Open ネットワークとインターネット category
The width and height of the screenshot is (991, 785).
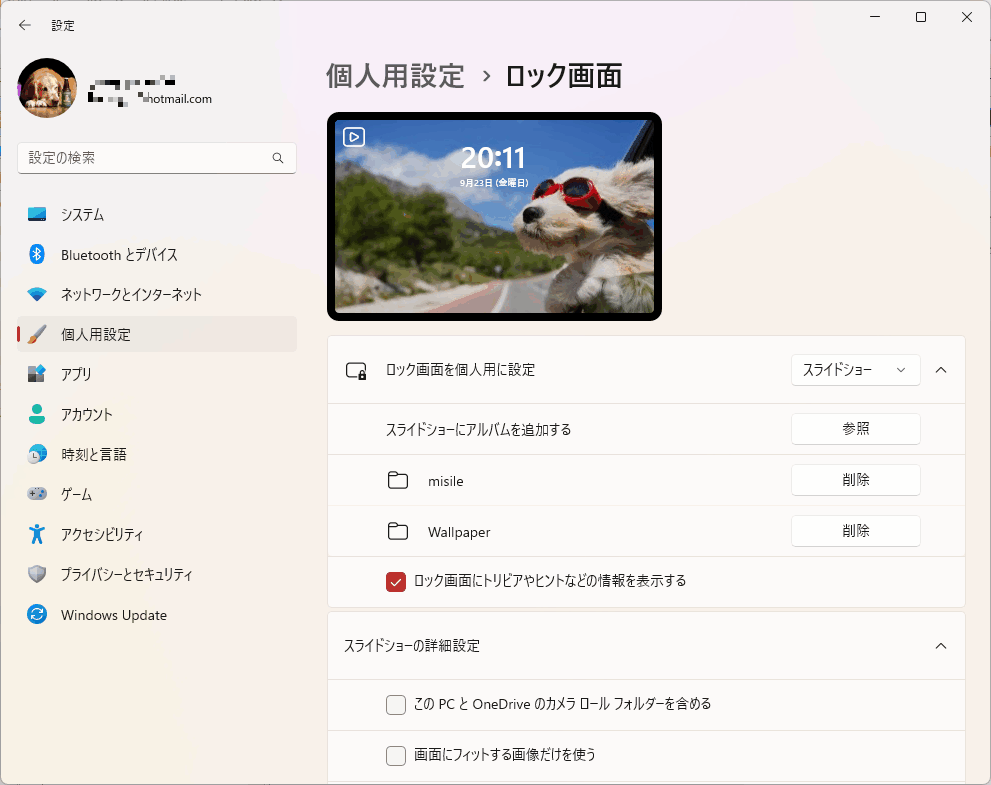pyautogui.click(x=157, y=295)
